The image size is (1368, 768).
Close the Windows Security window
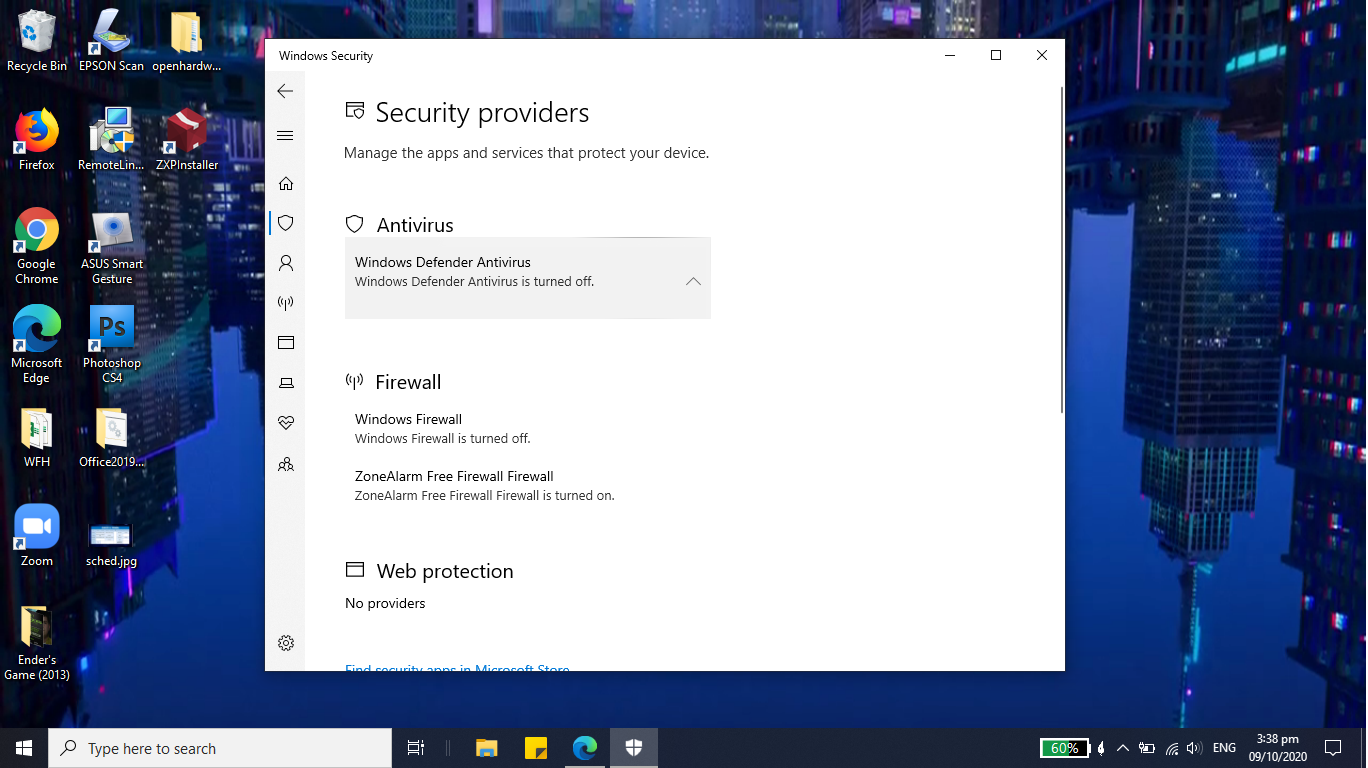tap(1042, 56)
